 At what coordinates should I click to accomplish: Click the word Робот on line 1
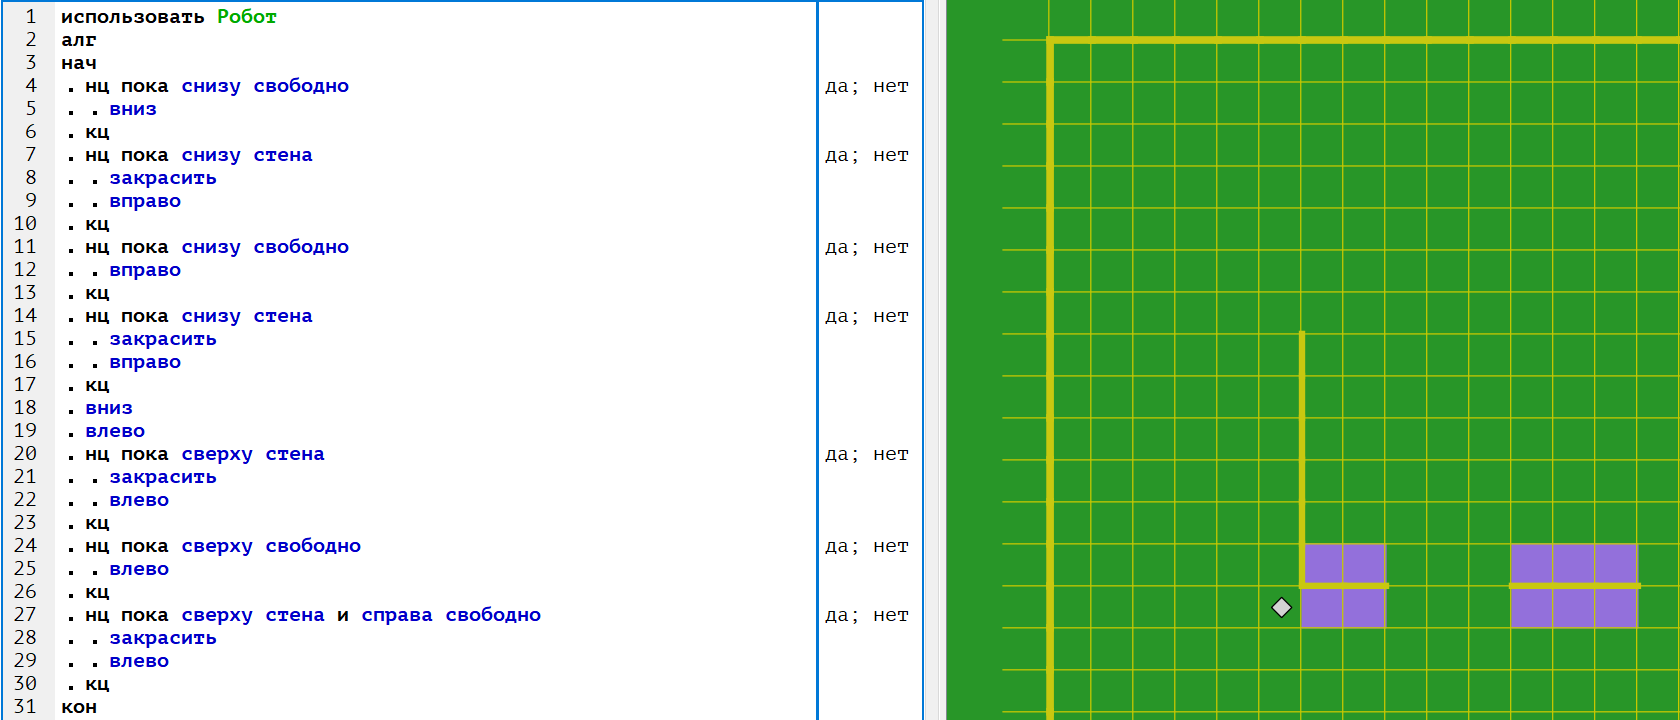coord(246,17)
